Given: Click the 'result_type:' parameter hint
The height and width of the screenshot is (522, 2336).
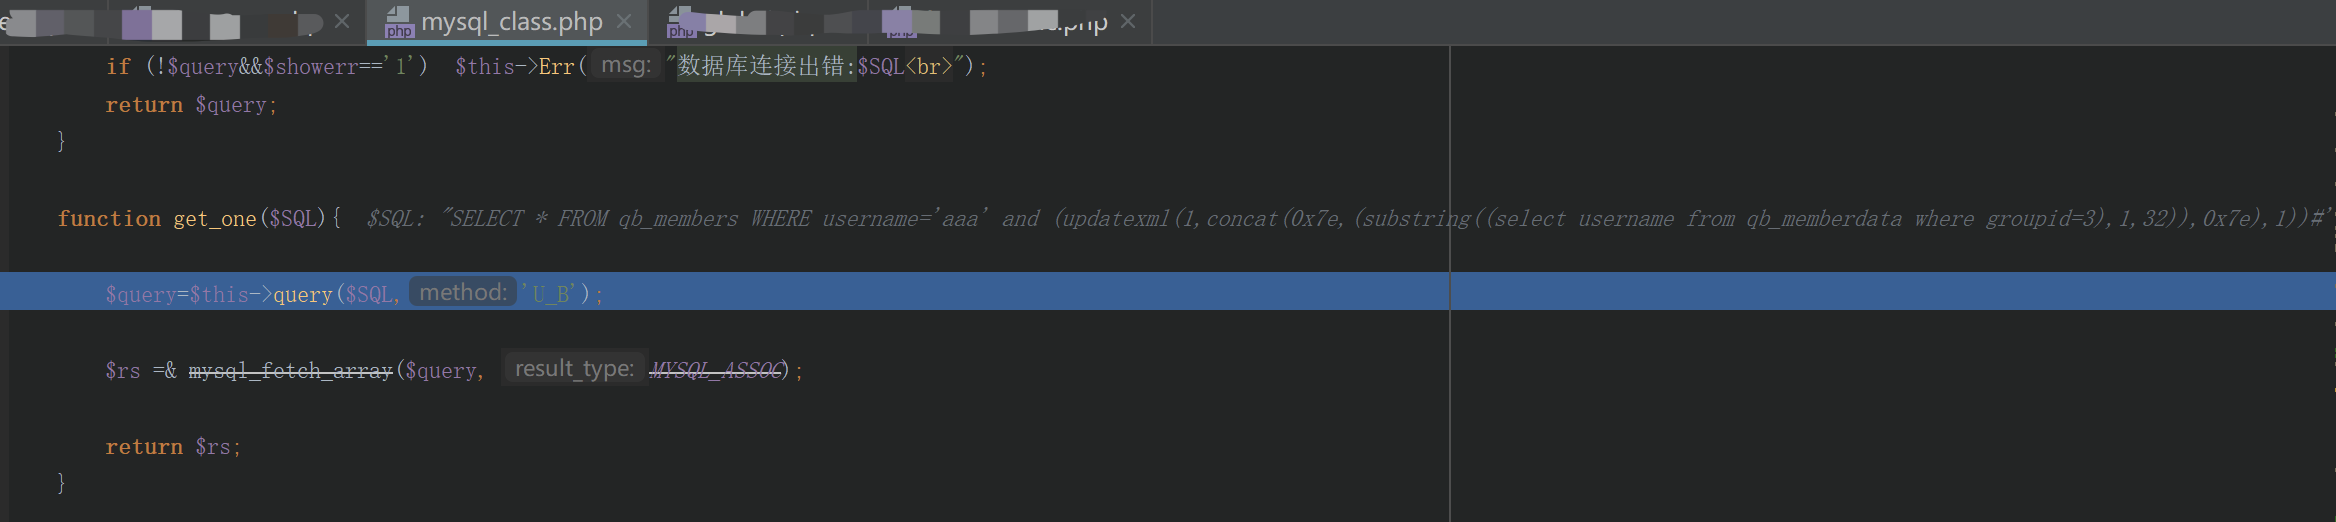Looking at the screenshot, I should coord(574,368).
